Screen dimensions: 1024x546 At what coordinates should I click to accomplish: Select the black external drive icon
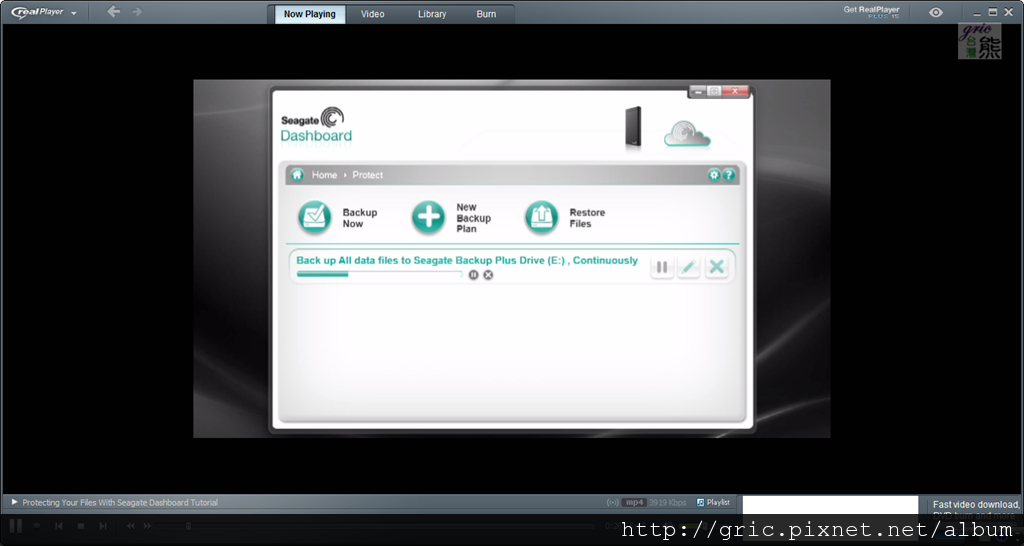[633, 127]
